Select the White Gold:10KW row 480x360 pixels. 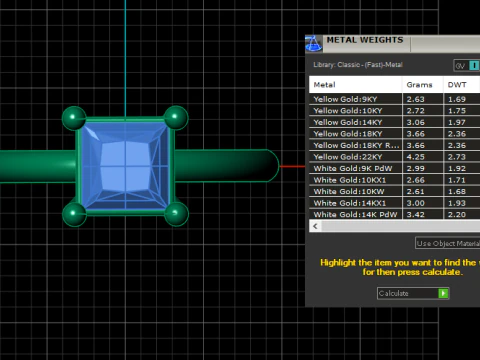(x=394, y=191)
